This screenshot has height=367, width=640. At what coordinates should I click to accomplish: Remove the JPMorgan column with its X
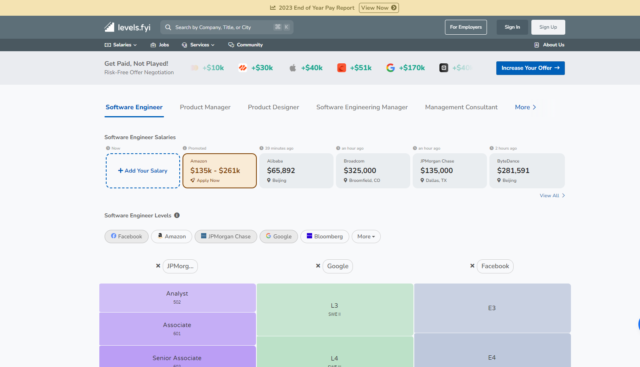tap(158, 266)
